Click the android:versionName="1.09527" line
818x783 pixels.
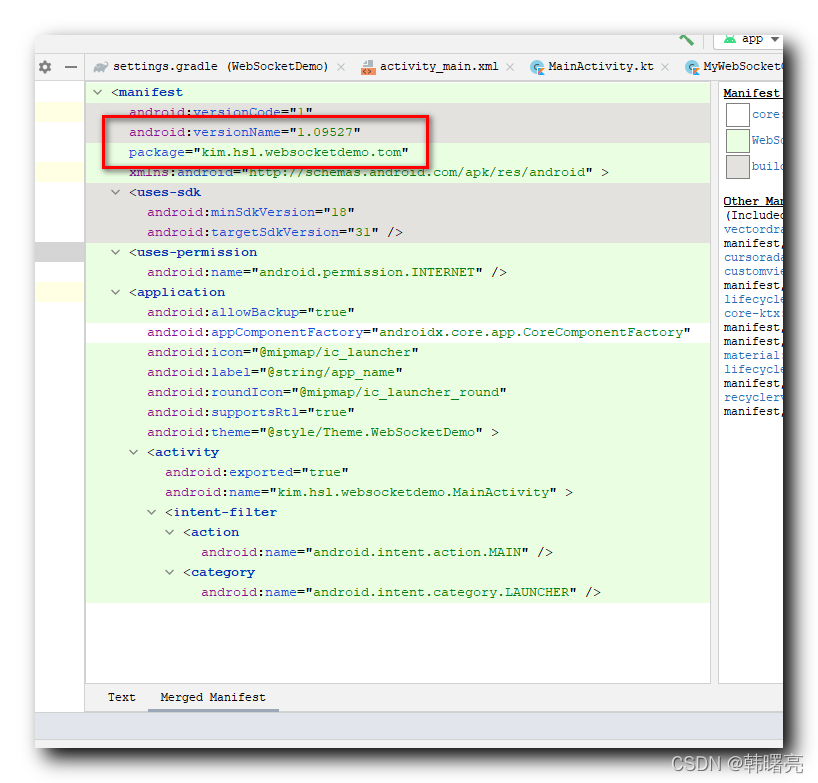[245, 132]
